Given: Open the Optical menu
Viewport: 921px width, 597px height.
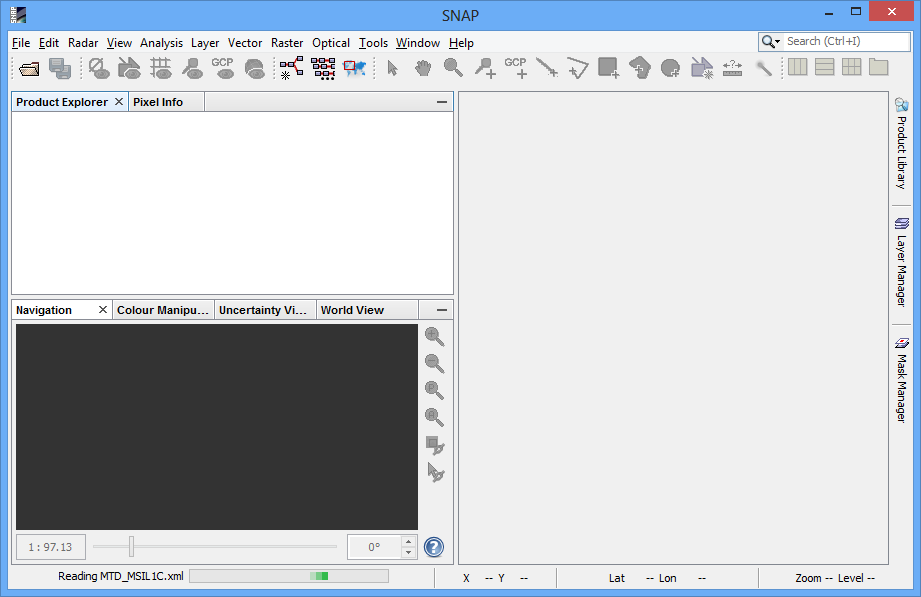Looking at the screenshot, I should 331,43.
